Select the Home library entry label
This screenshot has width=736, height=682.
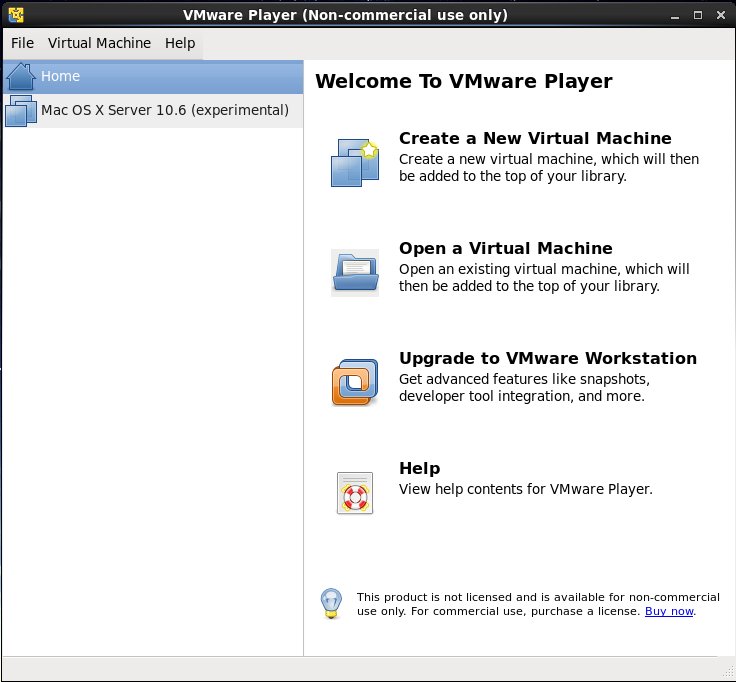pyautogui.click(x=61, y=76)
